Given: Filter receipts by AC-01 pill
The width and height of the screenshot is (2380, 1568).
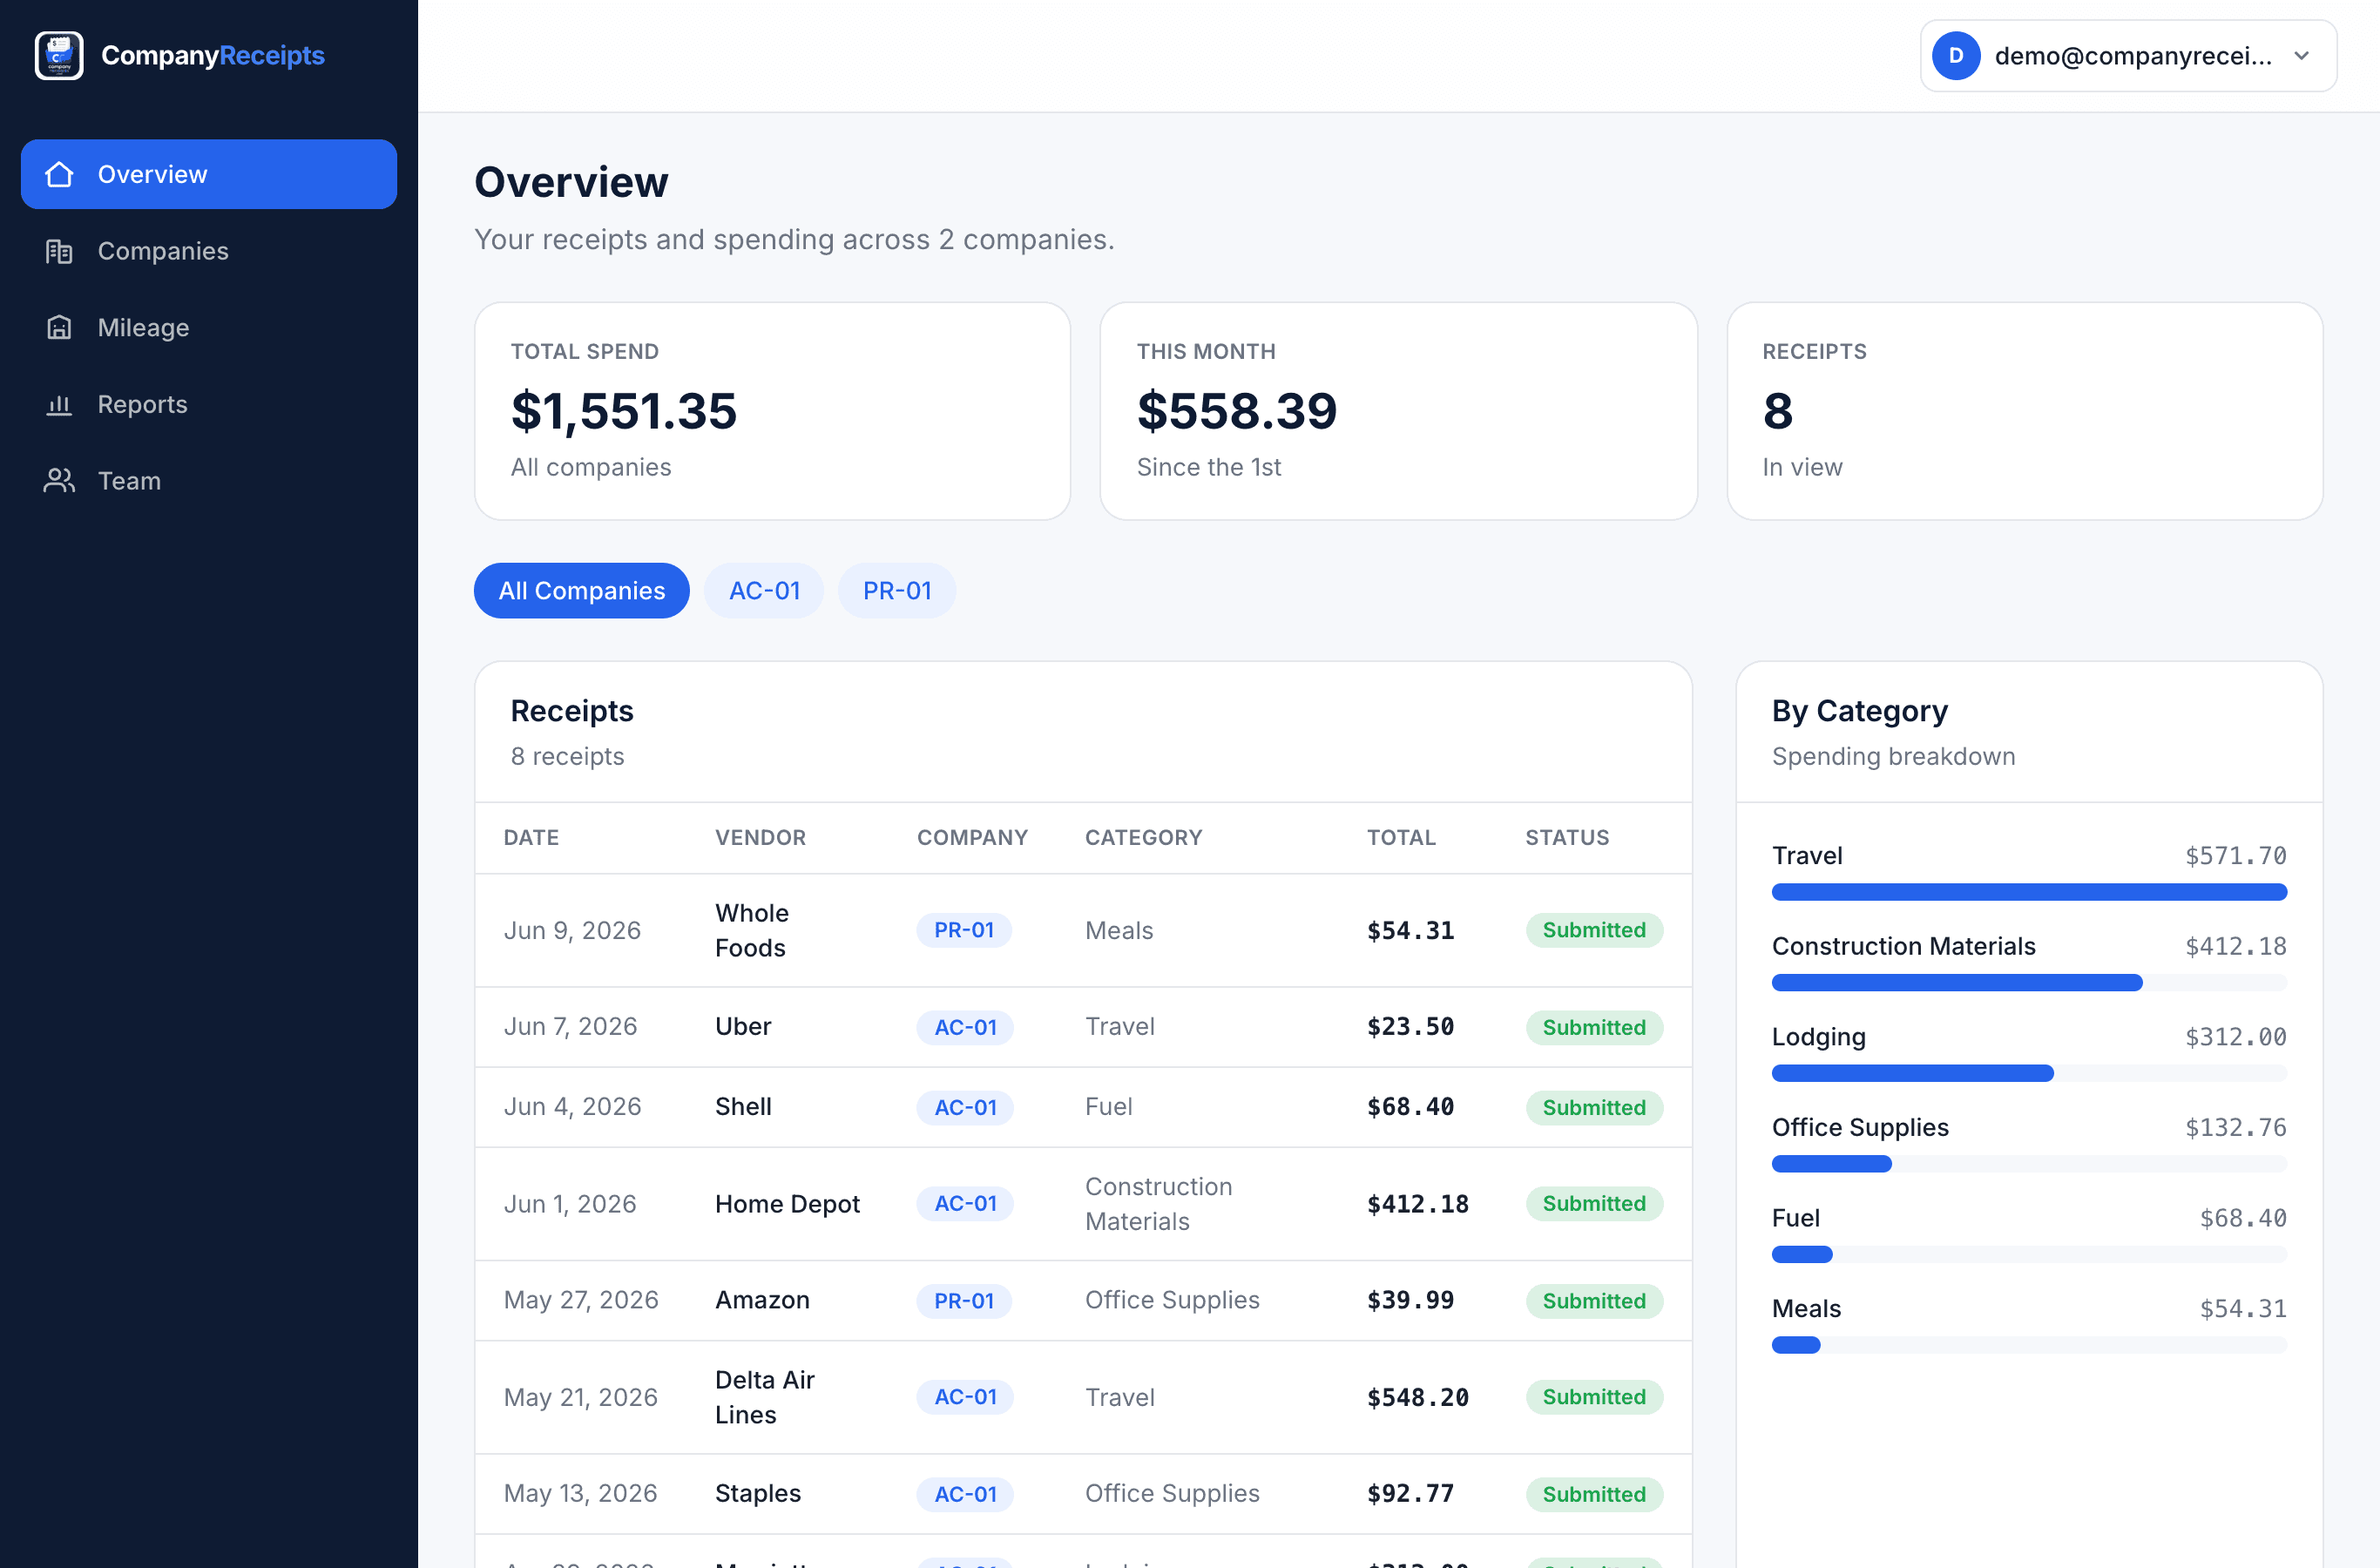Looking at the screenshot, I should 764,591.
